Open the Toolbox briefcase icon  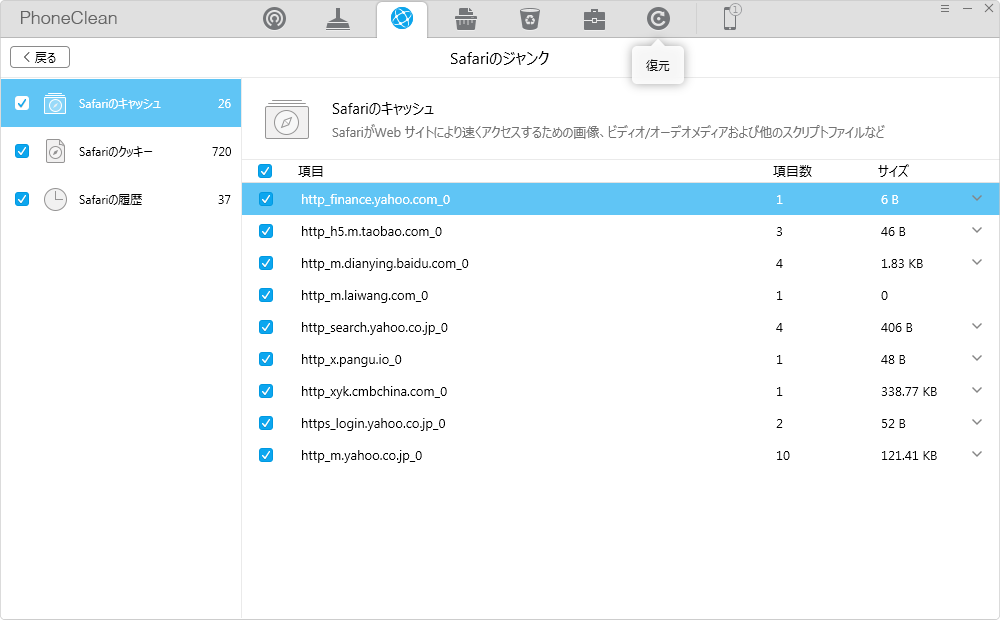(594, 19)
